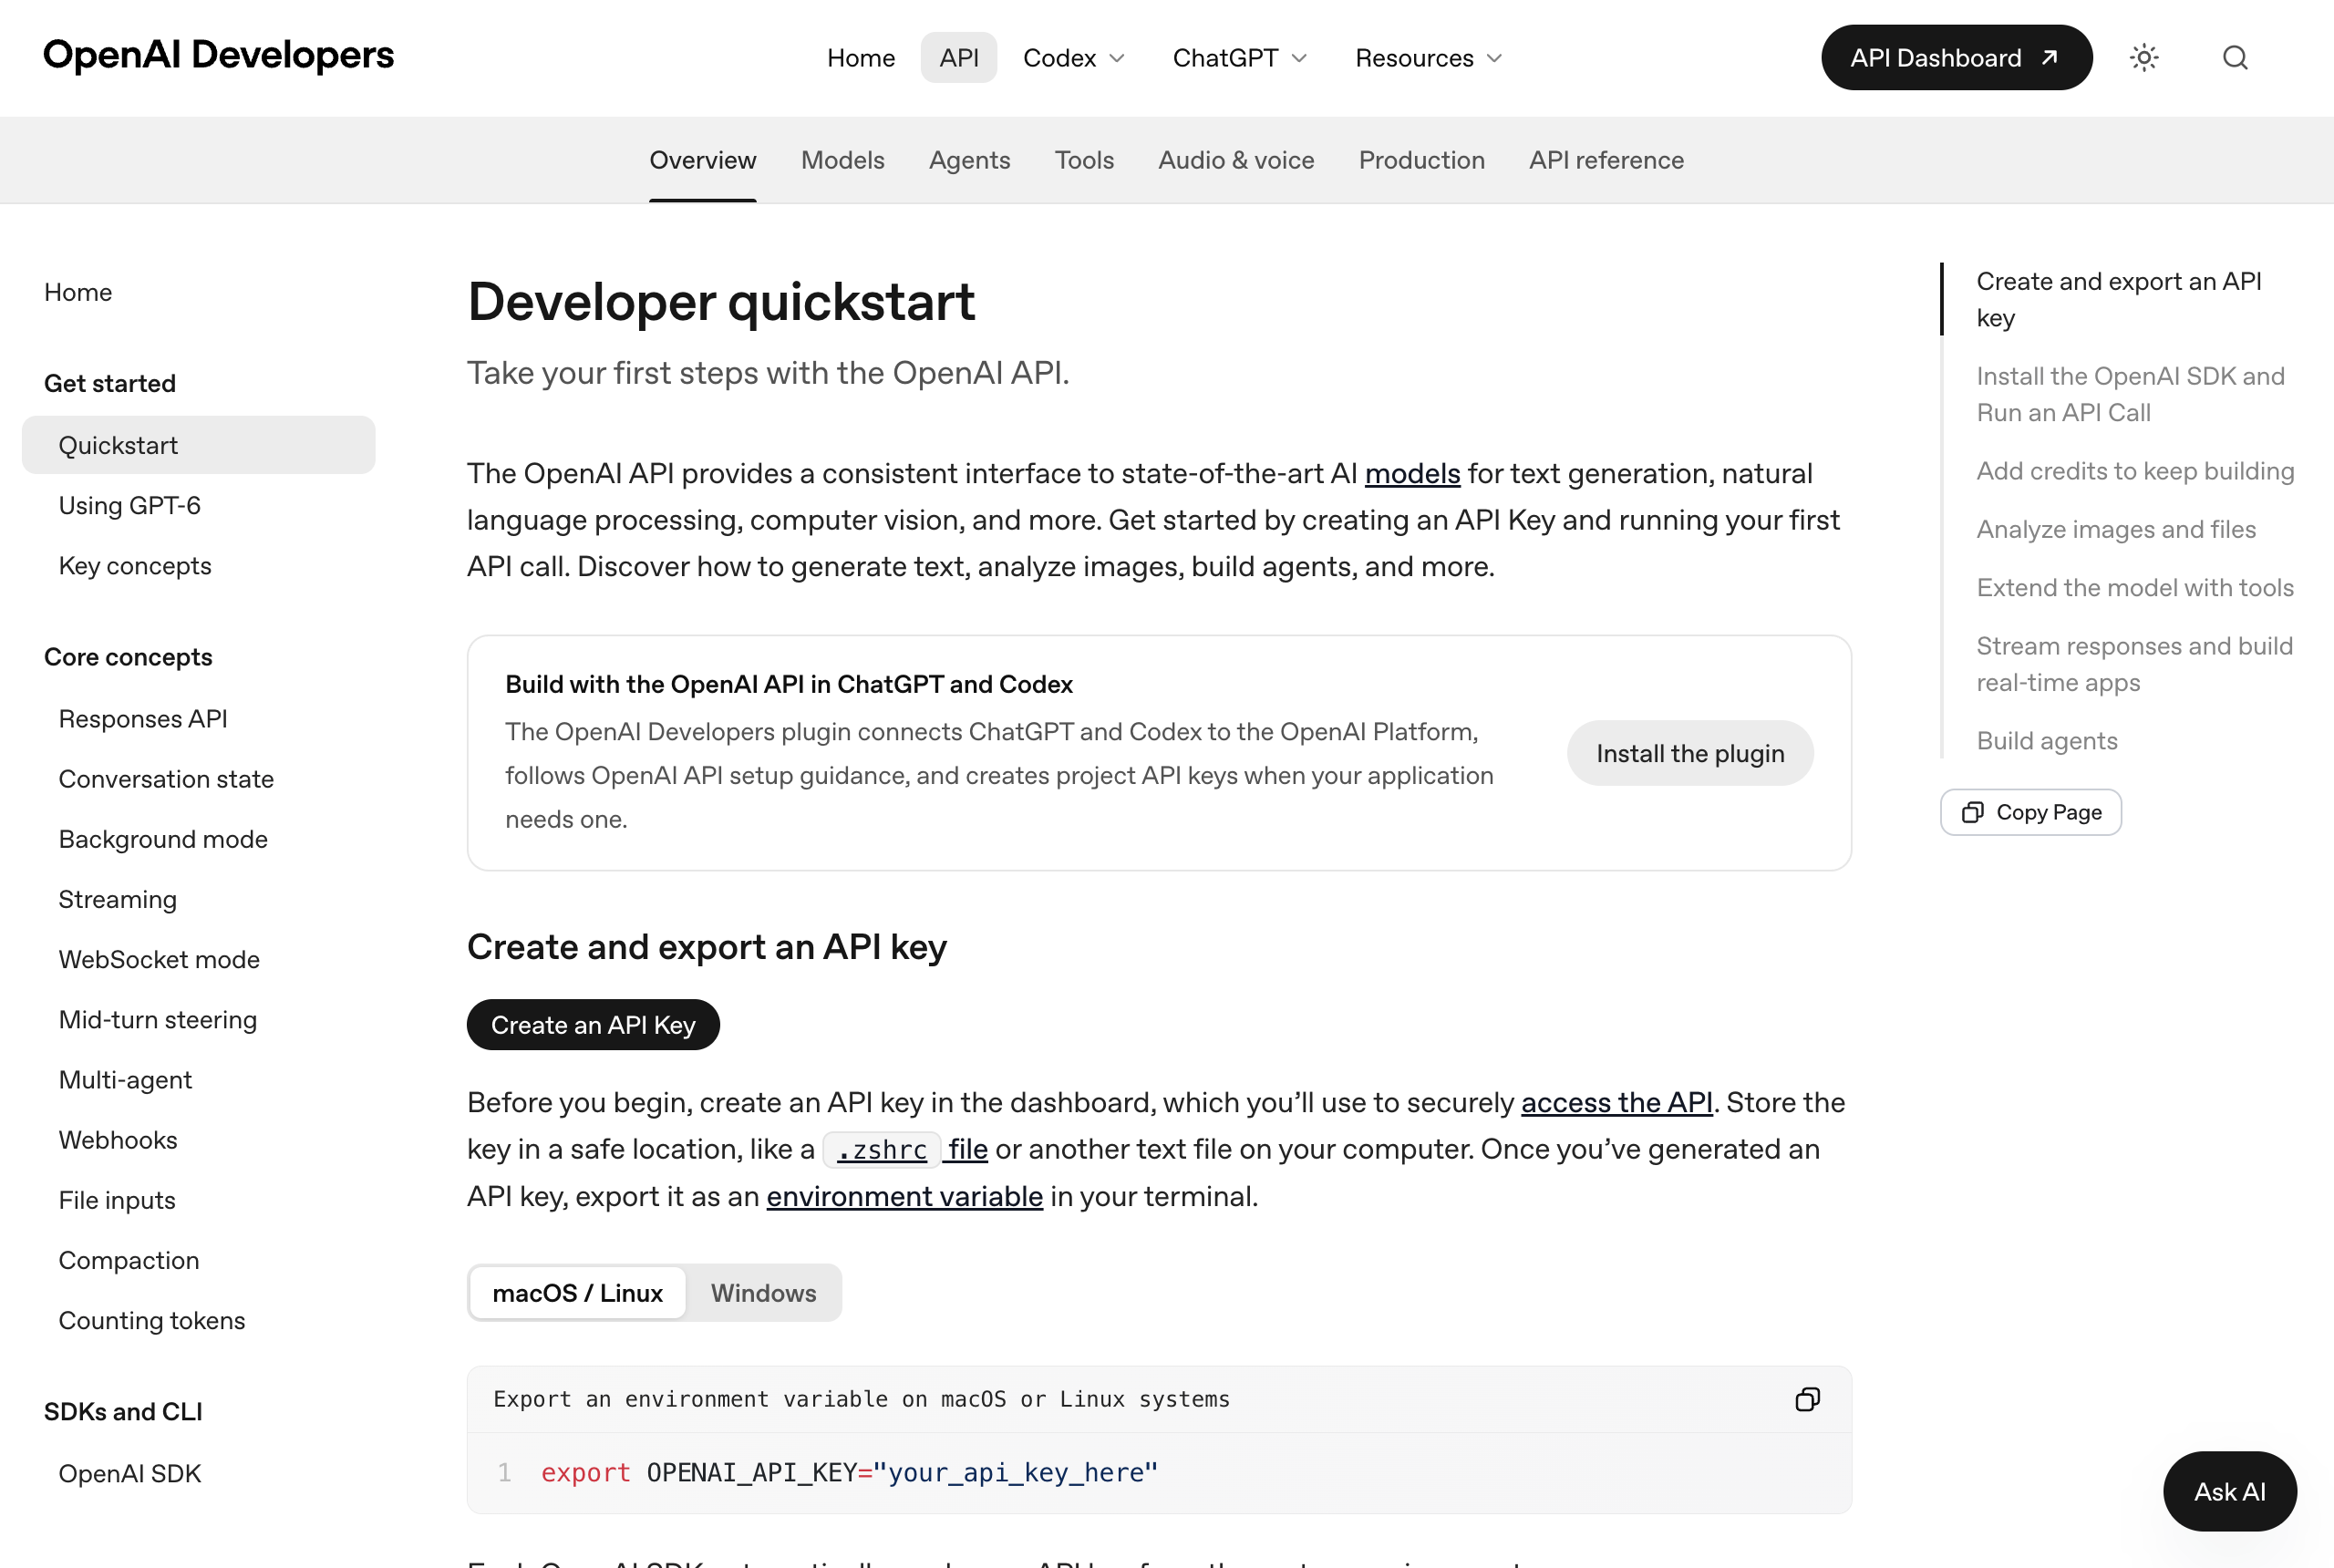Go to OpenAI Developers home logo
The height and width of the screenshot is (1568, 2334).
(x=219, y=55)
